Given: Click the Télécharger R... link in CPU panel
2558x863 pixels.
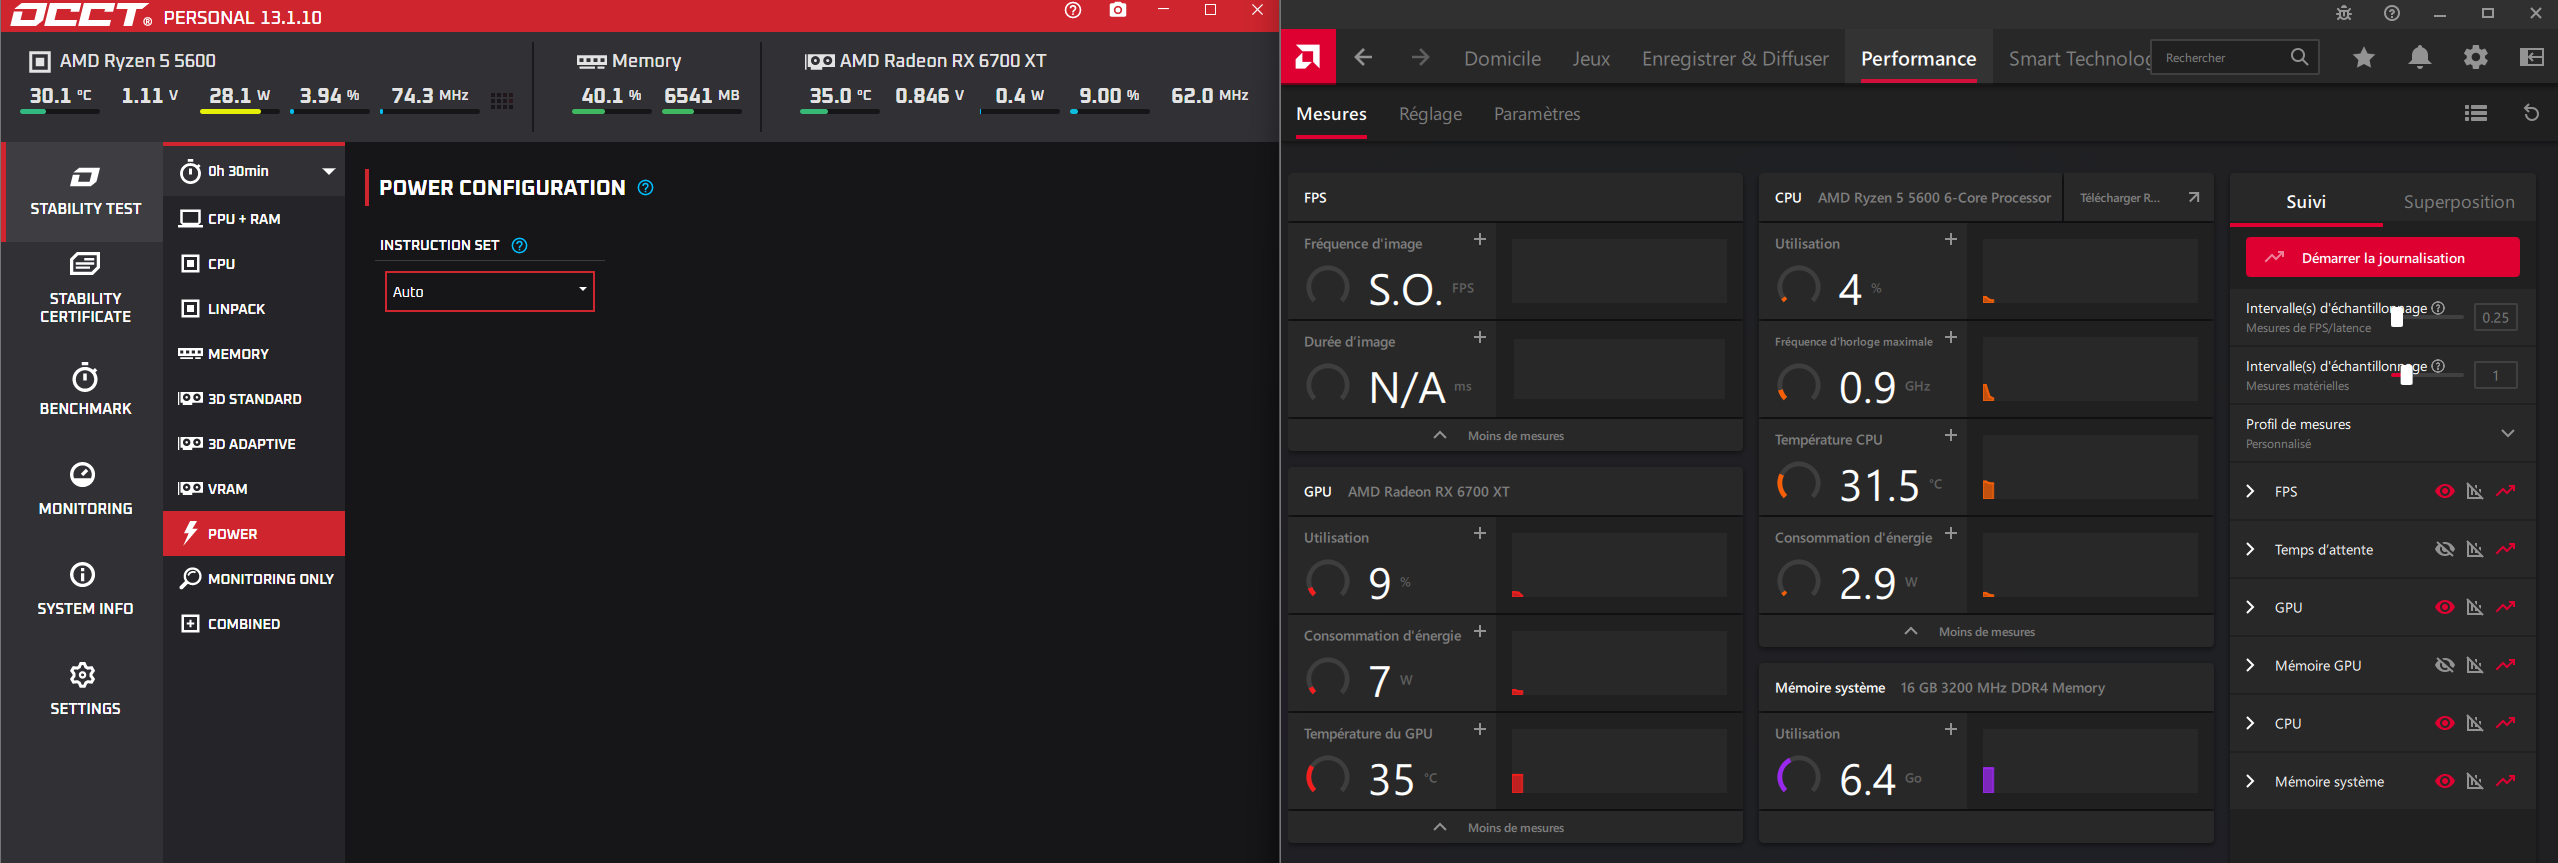Looking at the screenshot, I should [x=2119, y=198].
